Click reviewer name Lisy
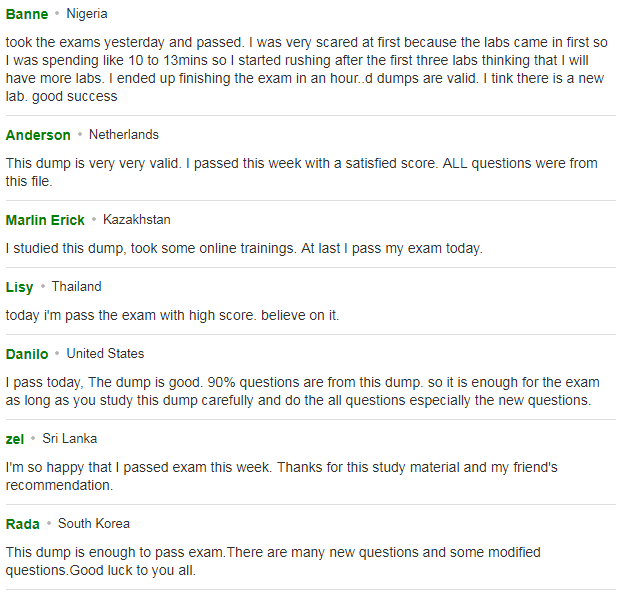 19,287
